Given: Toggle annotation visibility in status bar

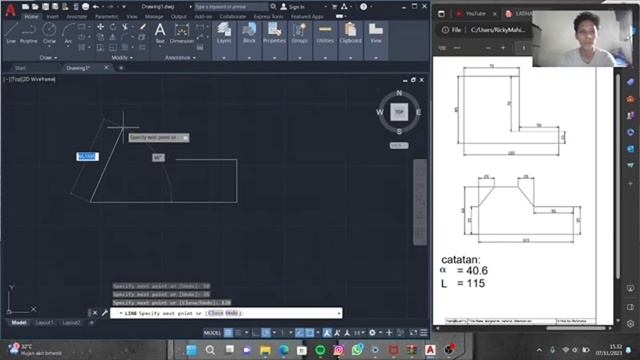Looking at the screenshot, I should click(327, 333).
